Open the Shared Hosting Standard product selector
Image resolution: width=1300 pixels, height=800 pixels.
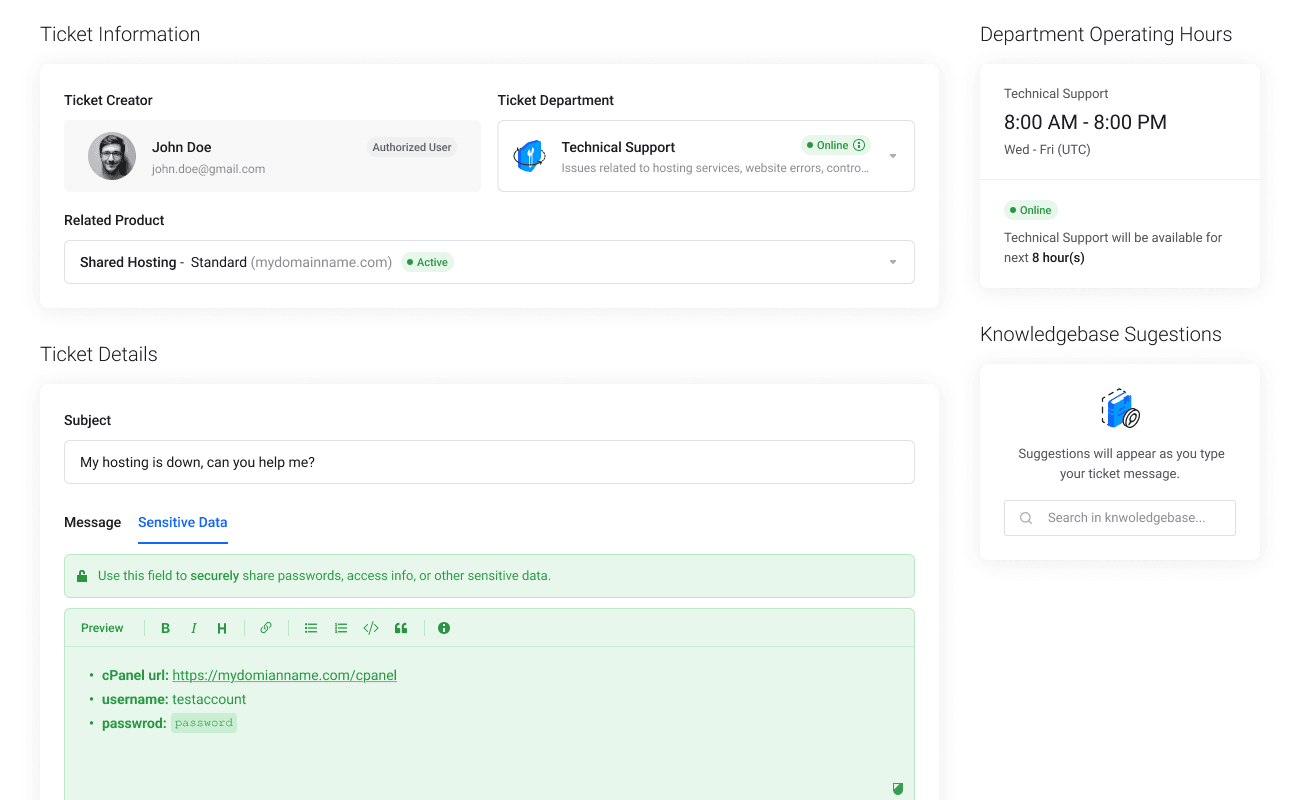pos(489,262)
